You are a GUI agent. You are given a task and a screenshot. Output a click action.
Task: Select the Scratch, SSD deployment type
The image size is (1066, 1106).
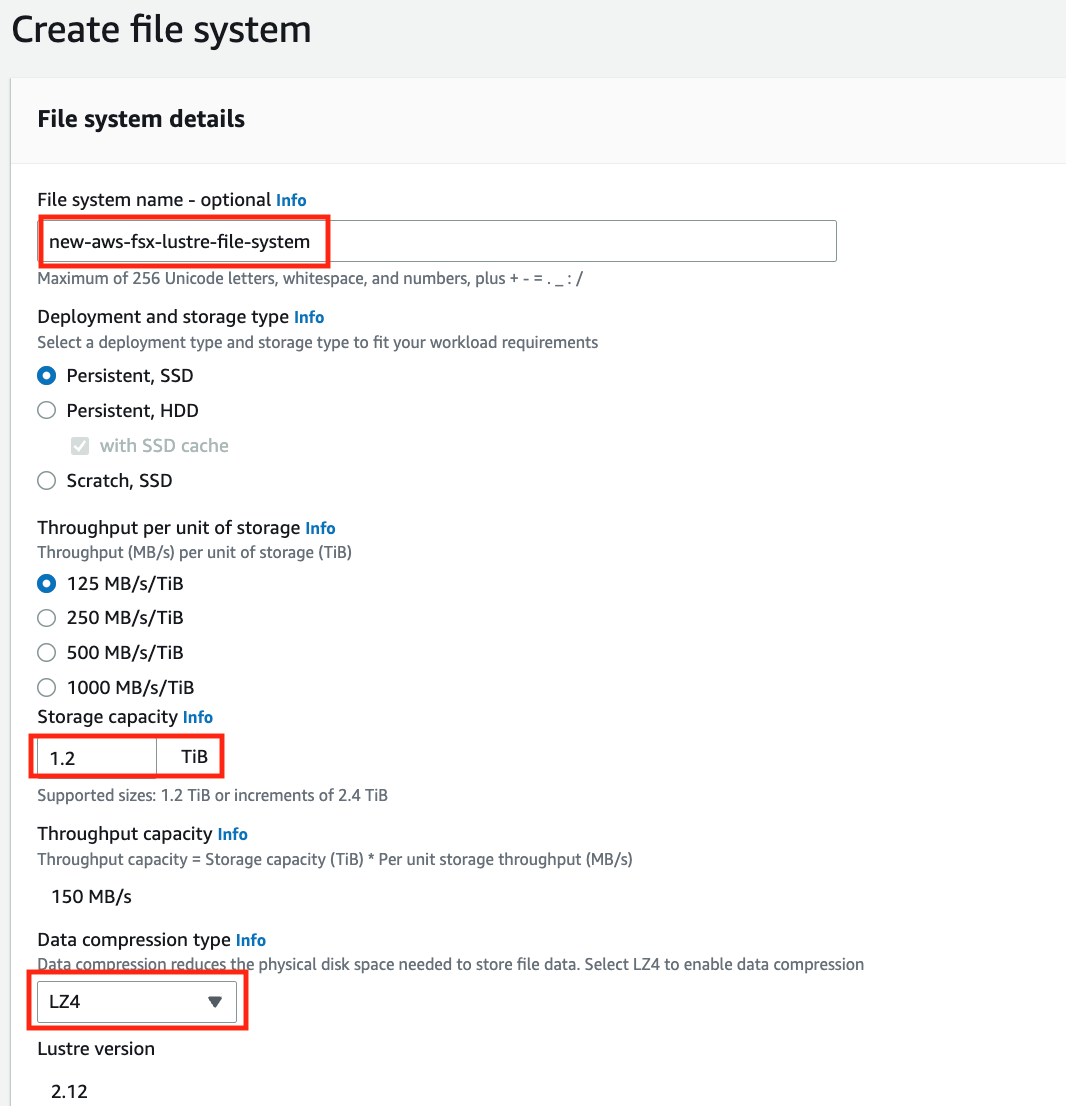point(46,481)
